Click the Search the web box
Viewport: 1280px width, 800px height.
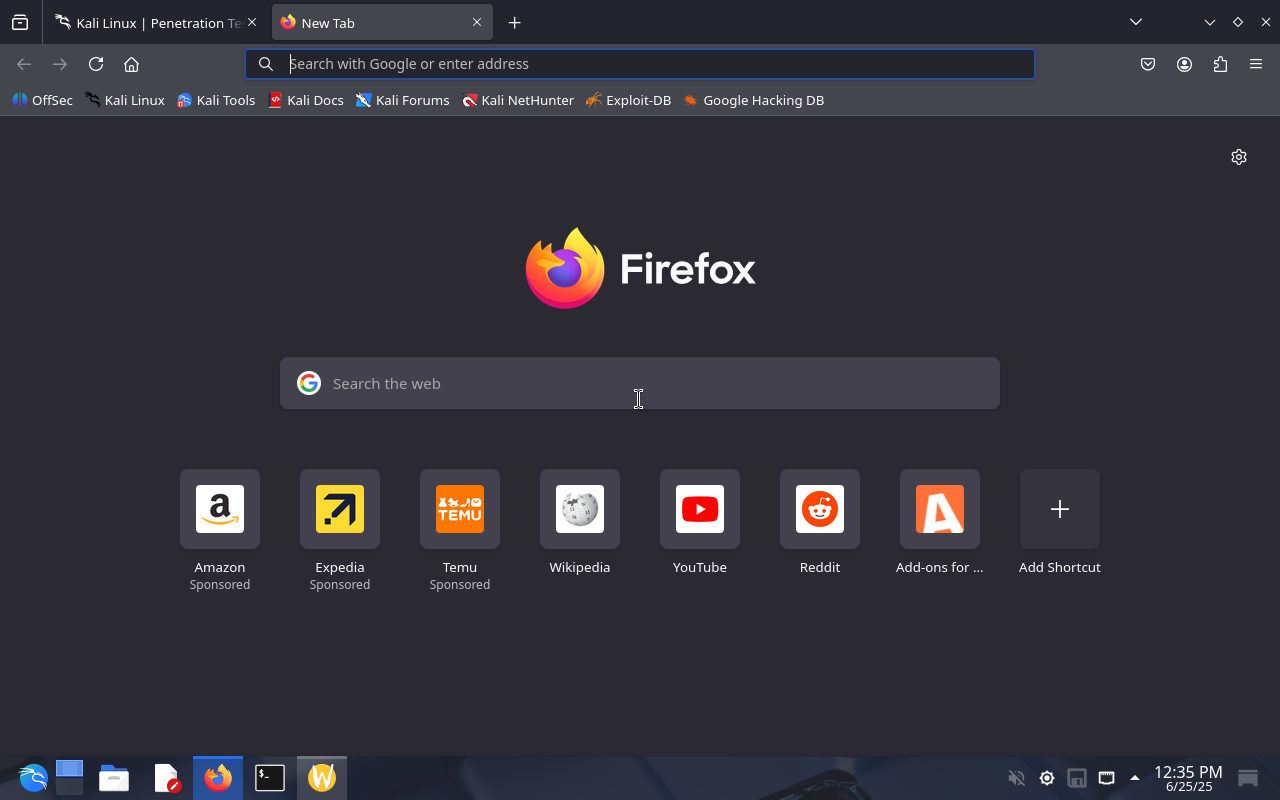[x=640, y=383]
